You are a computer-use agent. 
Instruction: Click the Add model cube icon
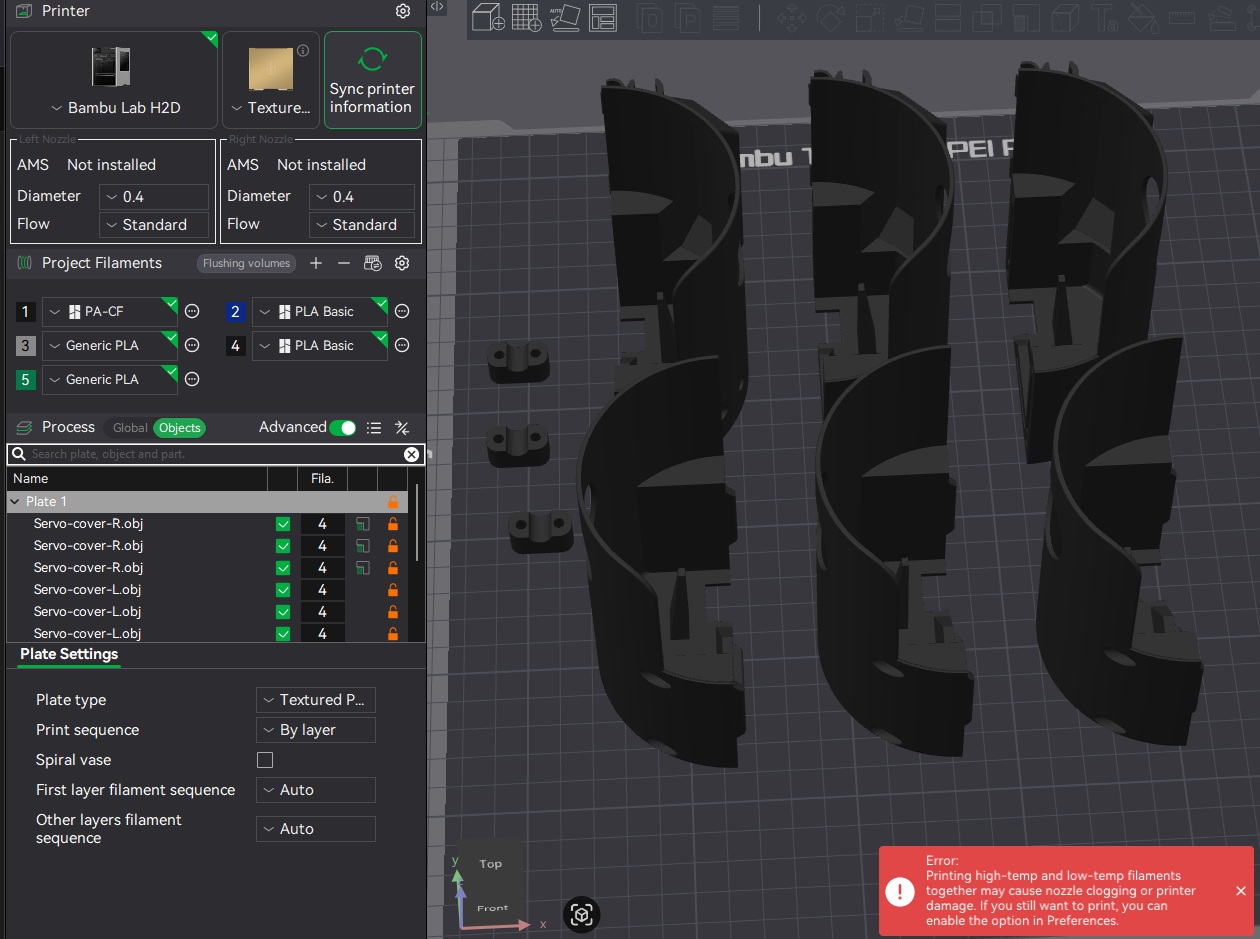[488, 17]
